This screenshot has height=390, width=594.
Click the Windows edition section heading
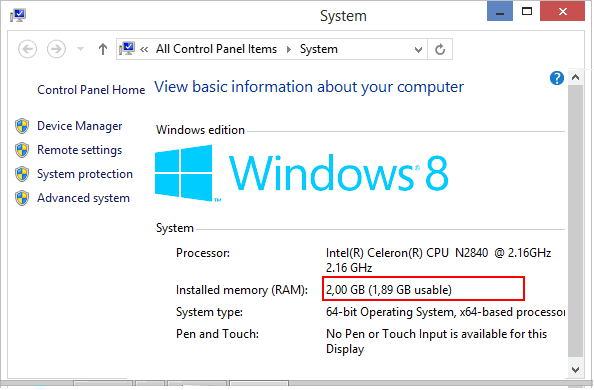(200, 130)
